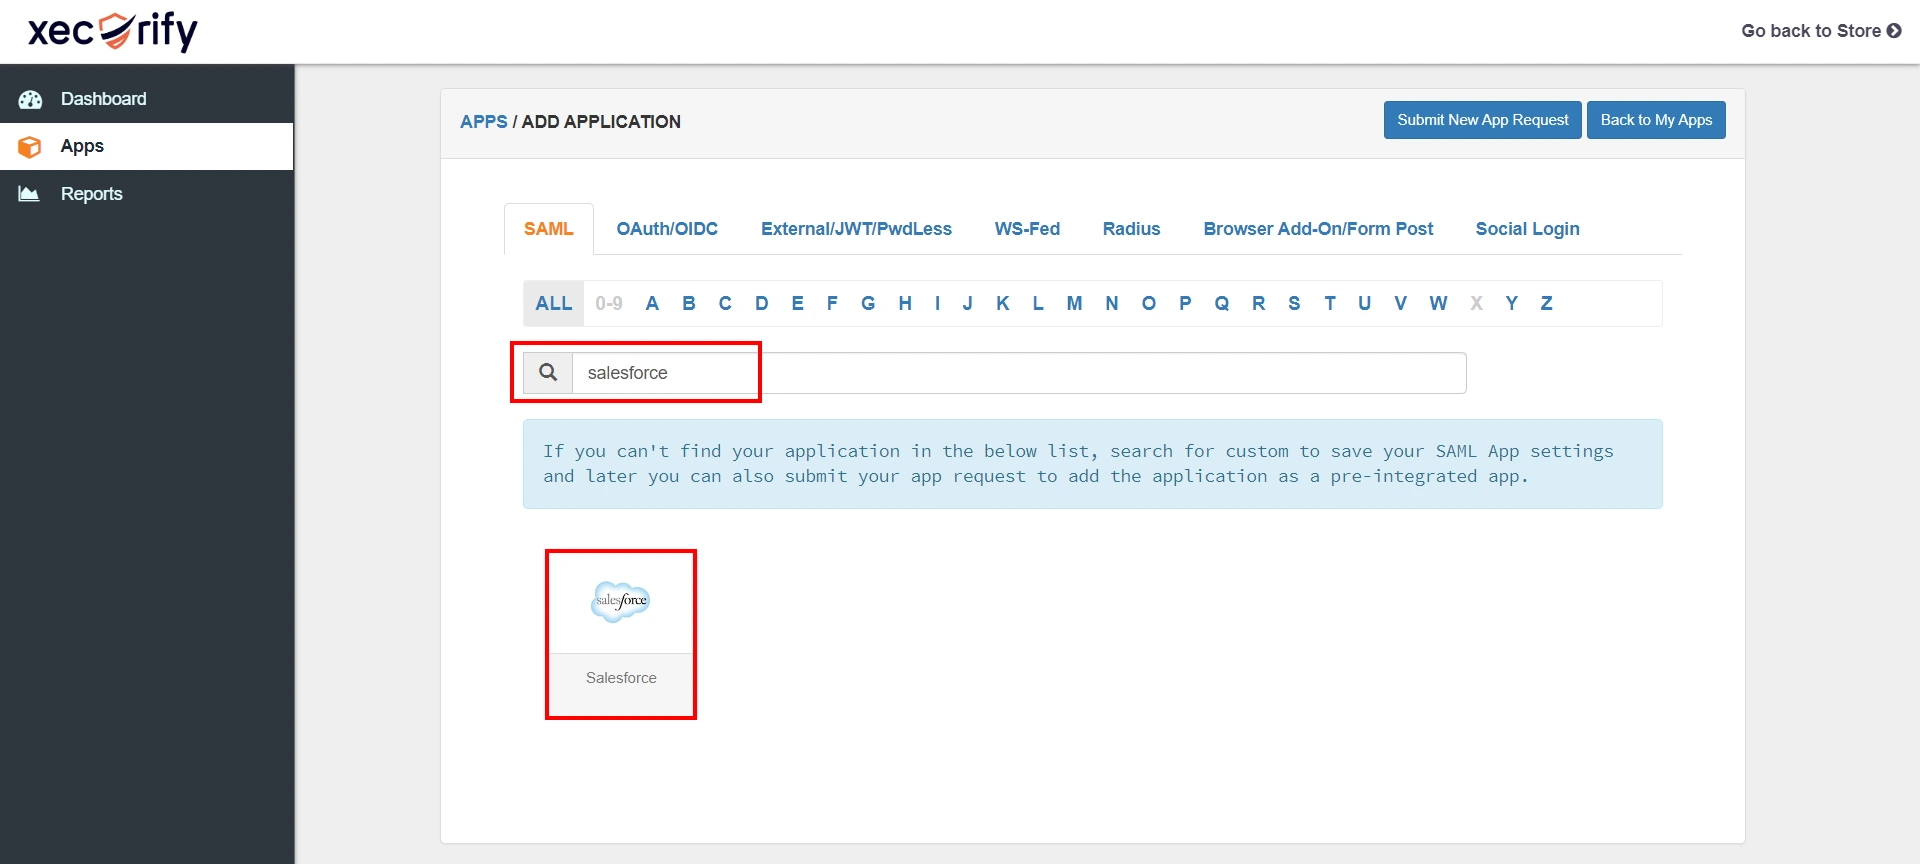Filter apps by letter W
This screenshot has height=864, width=1920.
[1439, 303]
